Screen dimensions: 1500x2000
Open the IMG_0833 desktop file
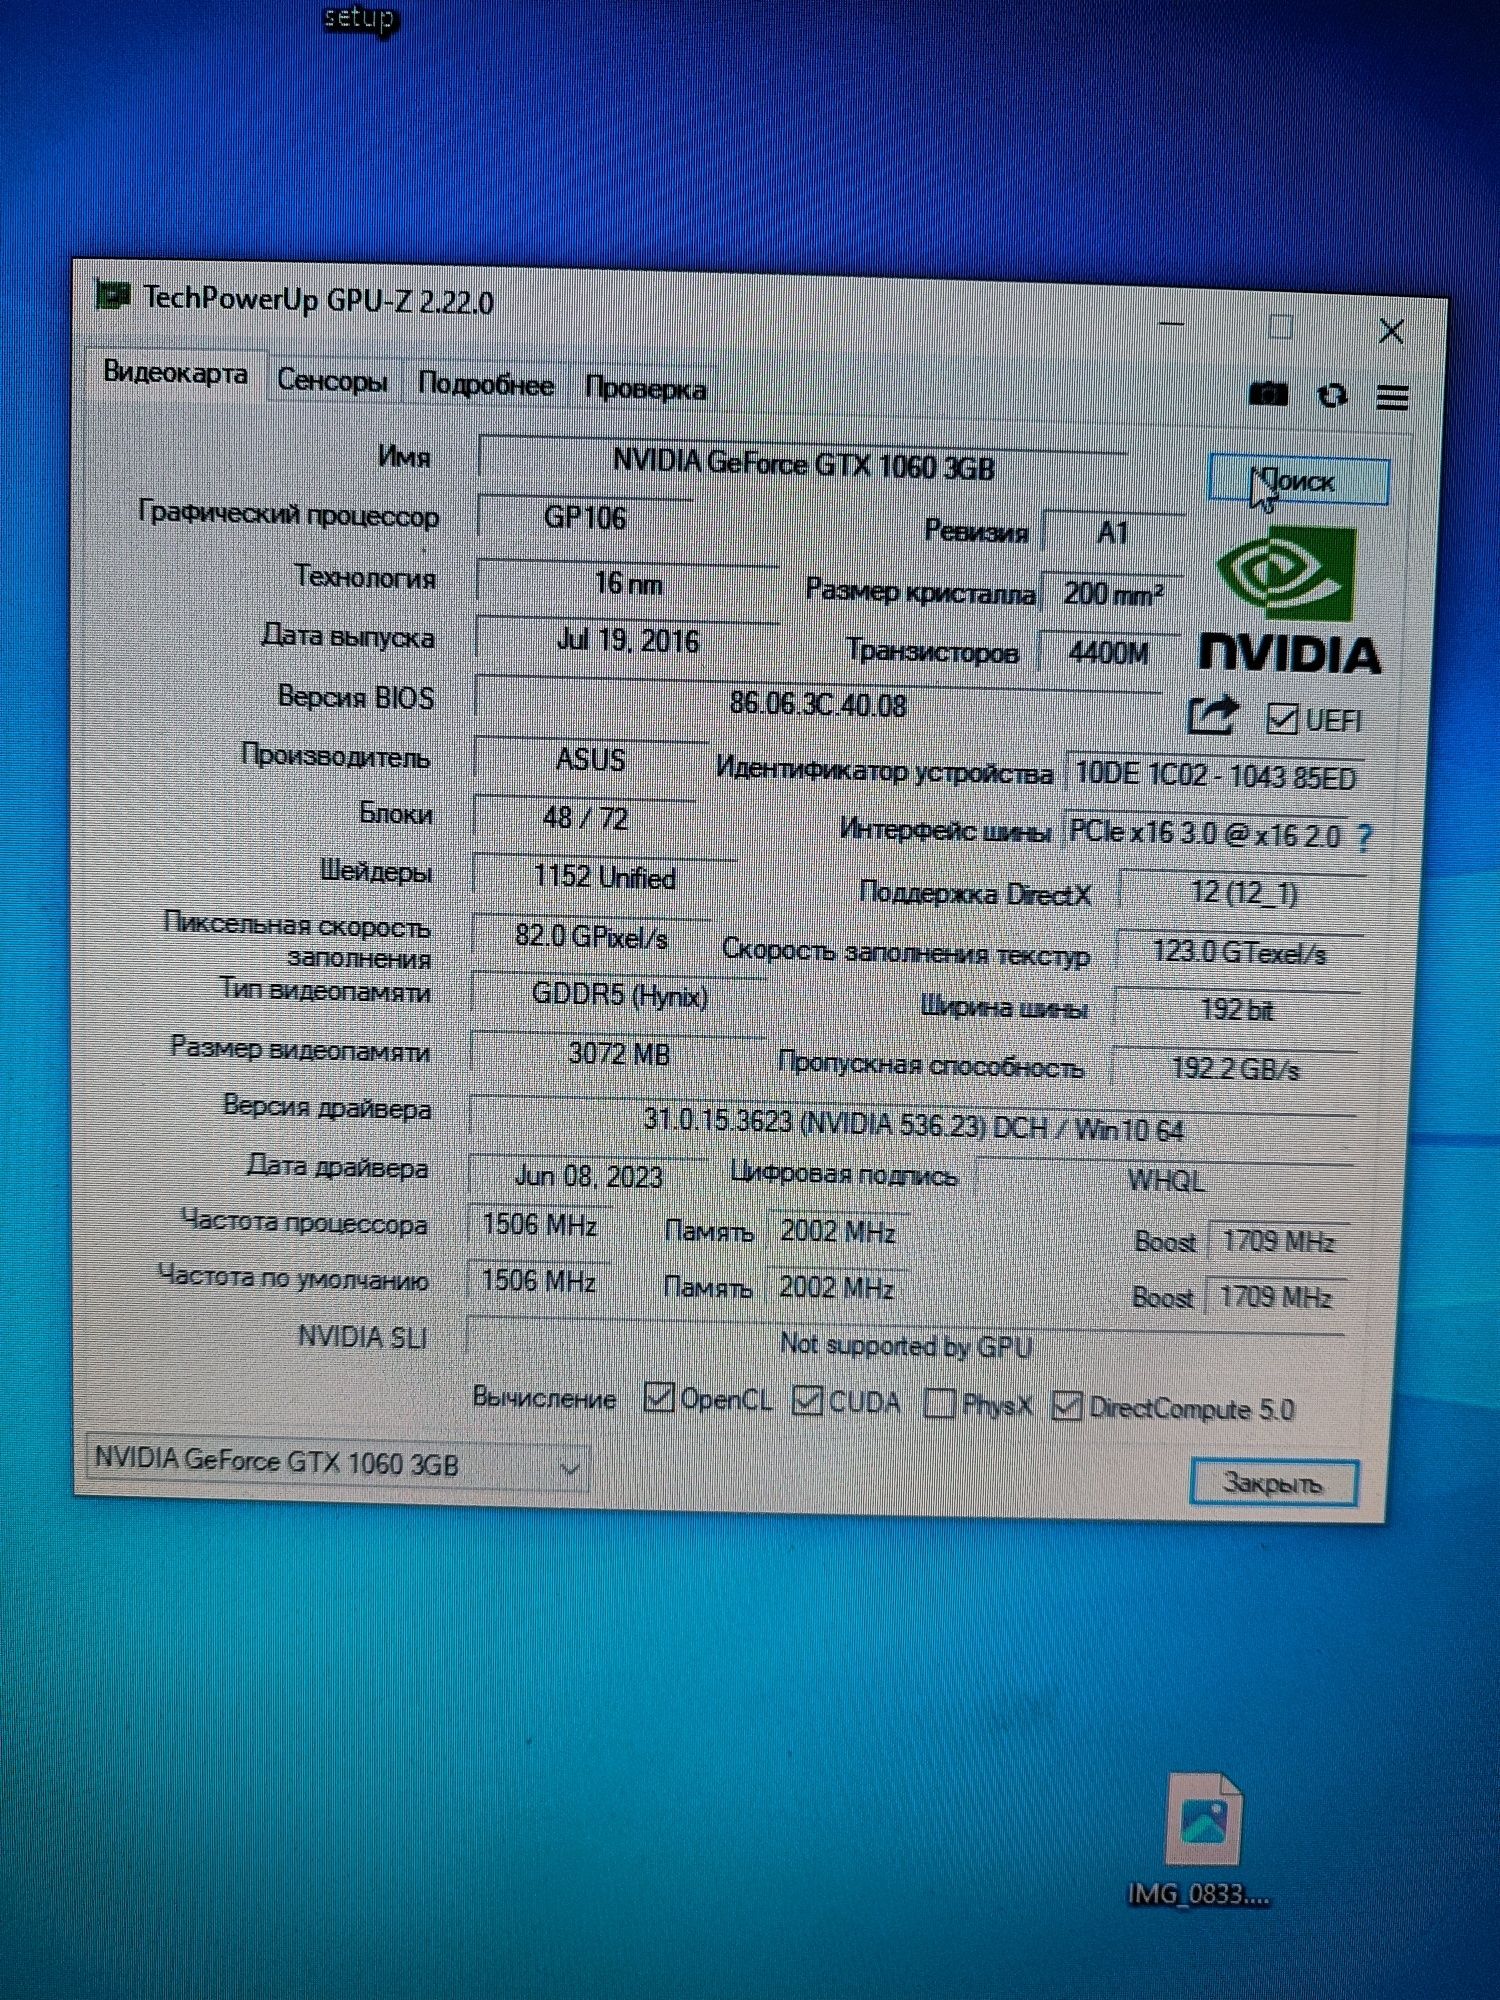[x=1201, y=1840]
